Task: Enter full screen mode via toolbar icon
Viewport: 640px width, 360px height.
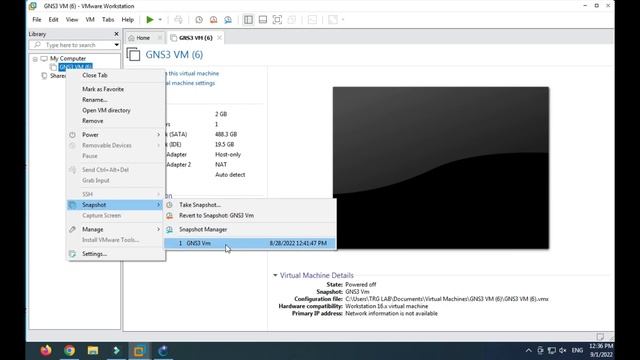Action: tap(277, 20)
